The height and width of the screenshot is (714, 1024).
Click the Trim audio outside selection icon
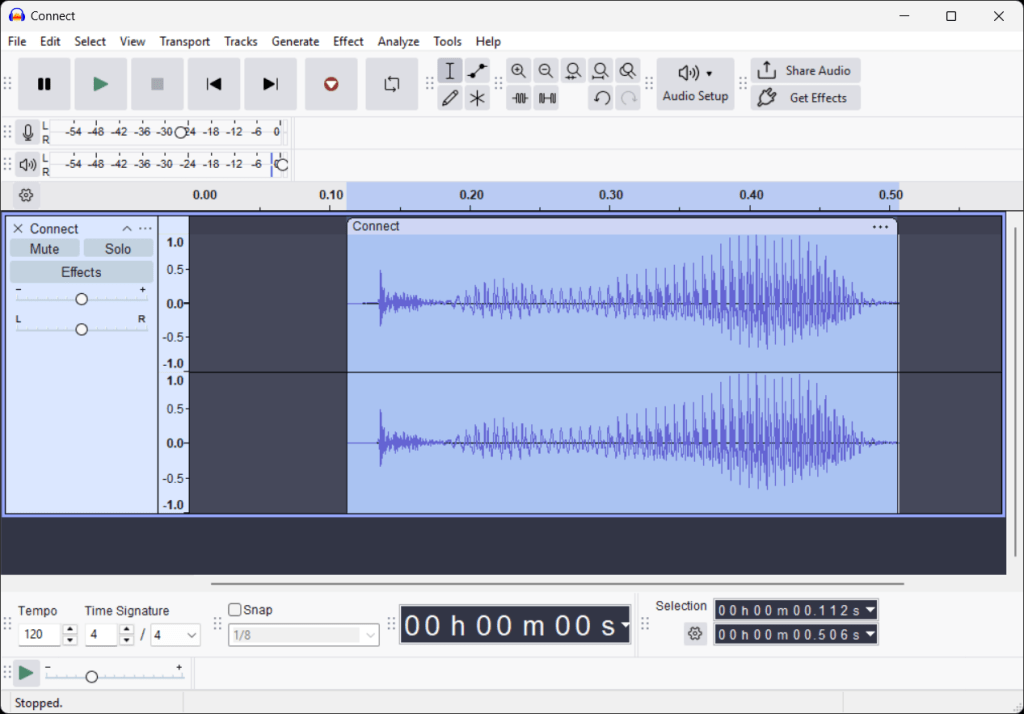point(519,98)
